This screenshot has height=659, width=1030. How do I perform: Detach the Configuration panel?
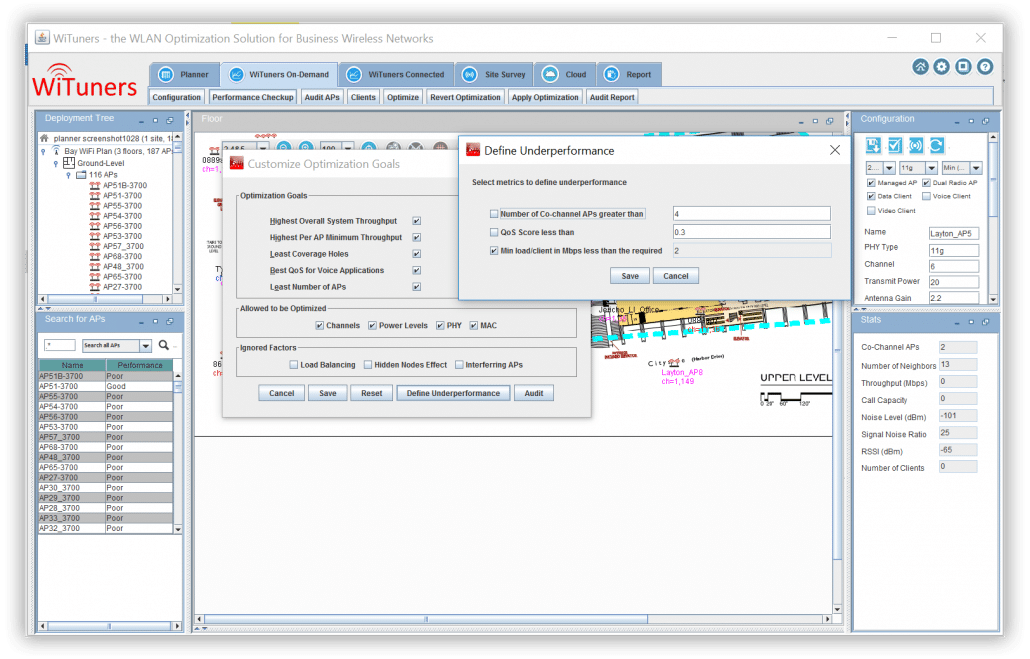point(985,122)
